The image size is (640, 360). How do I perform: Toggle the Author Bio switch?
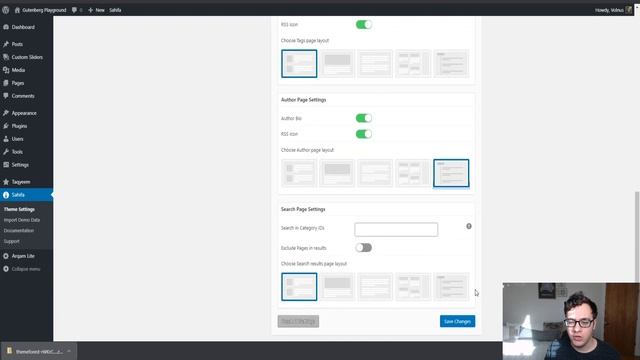tap(364, 118)
